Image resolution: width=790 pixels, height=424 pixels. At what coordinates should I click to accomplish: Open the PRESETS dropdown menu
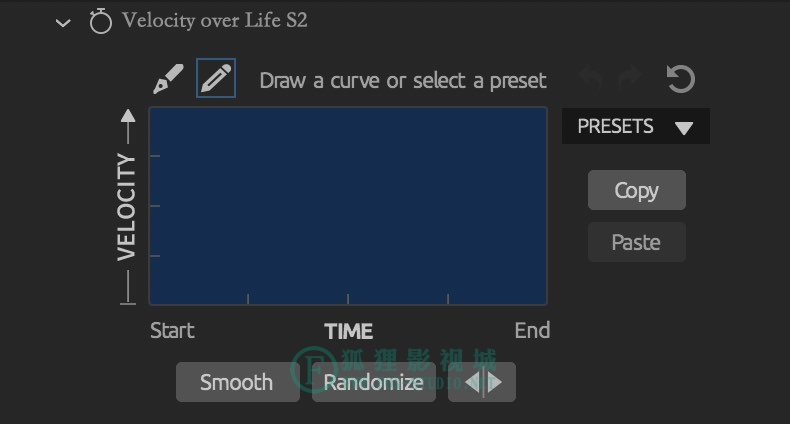[636, 126]
